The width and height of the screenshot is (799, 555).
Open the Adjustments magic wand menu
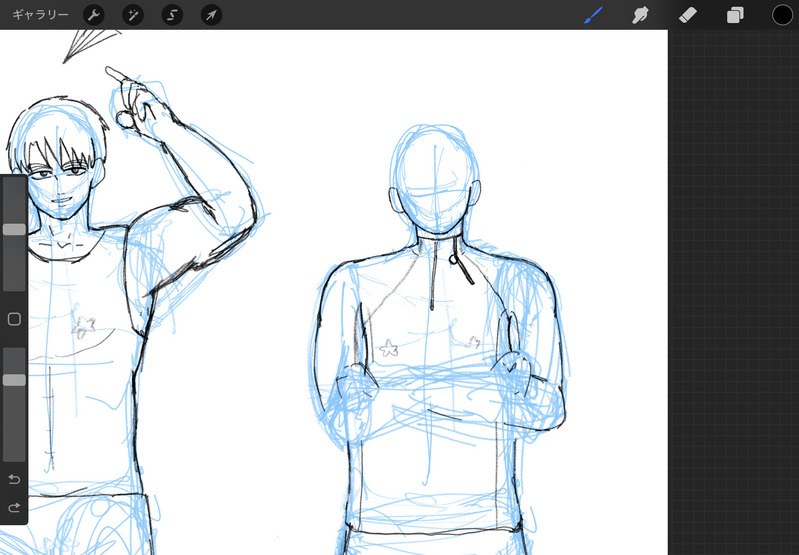click(133, 15)
